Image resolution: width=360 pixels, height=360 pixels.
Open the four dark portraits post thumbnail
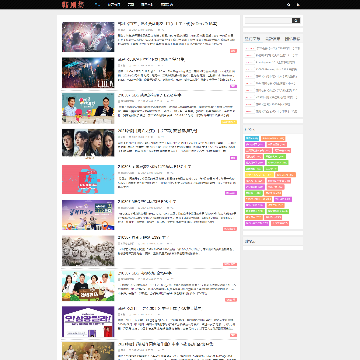[88, 143]
